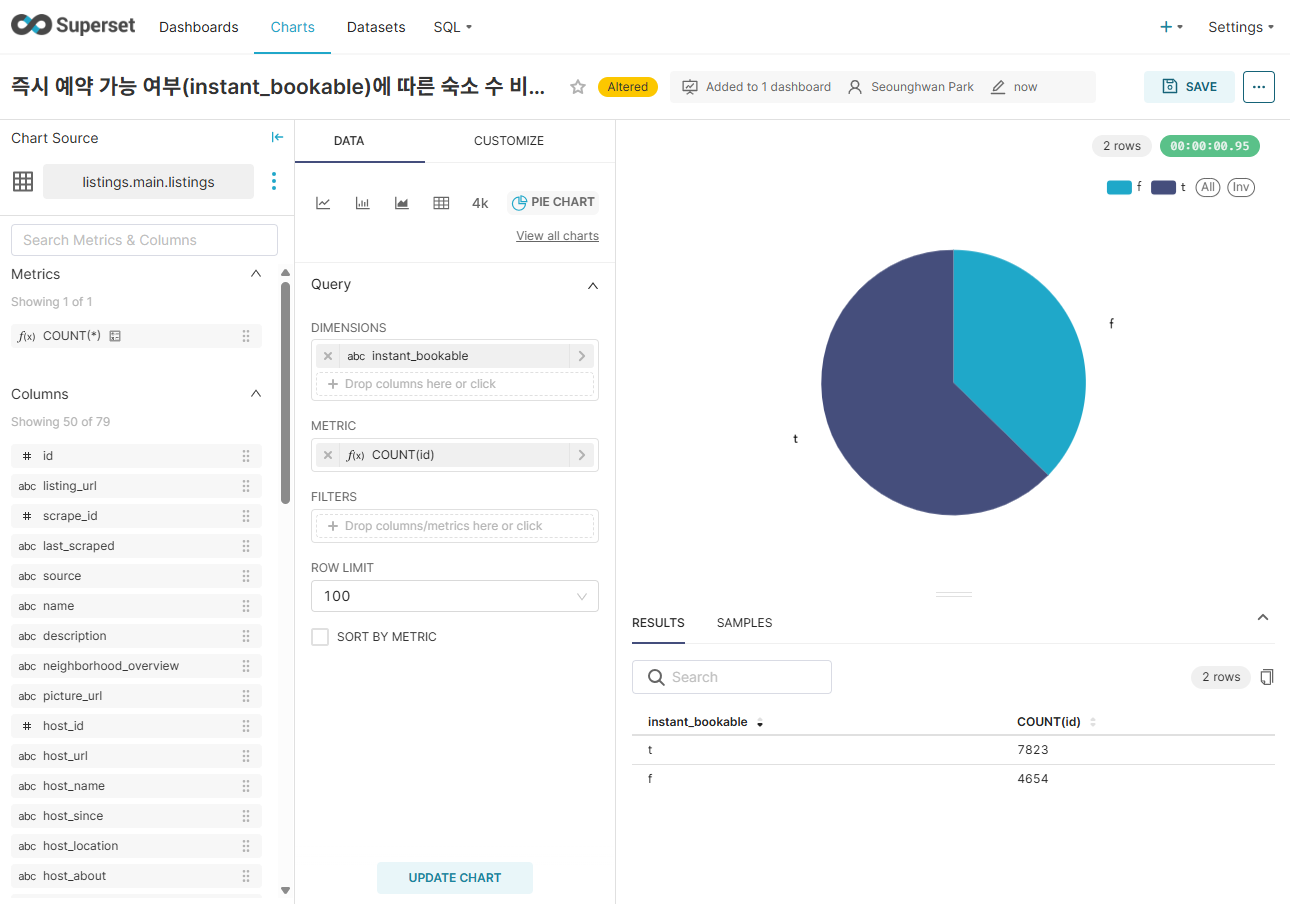Click legend All selector
Screen dimensions: 1290x904
(1208, 187)
